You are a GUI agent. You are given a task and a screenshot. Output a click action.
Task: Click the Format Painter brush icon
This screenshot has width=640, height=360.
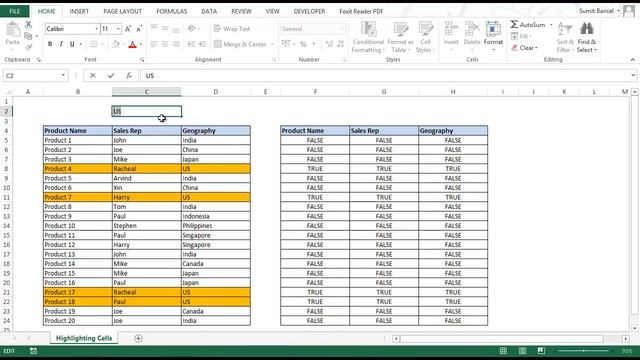[x=28, y=47]
